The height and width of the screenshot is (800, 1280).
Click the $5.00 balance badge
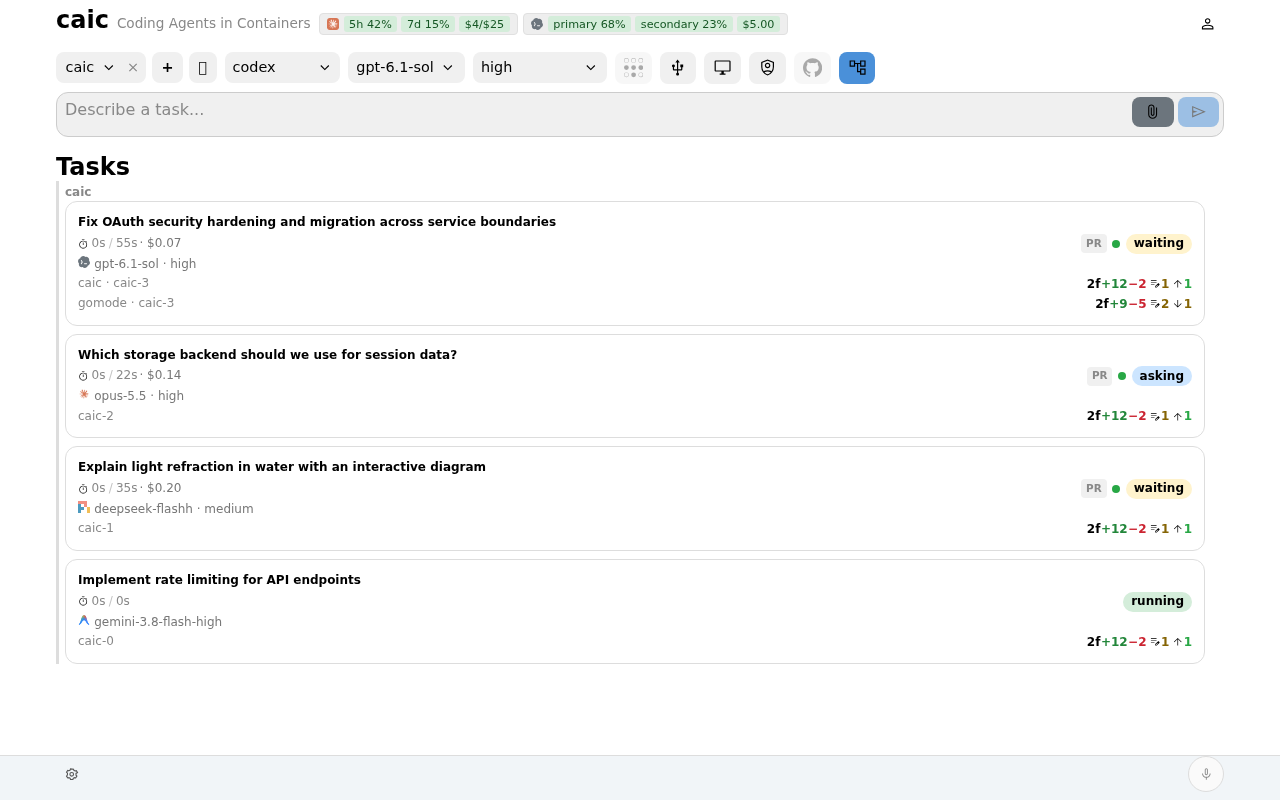[759, 24]
